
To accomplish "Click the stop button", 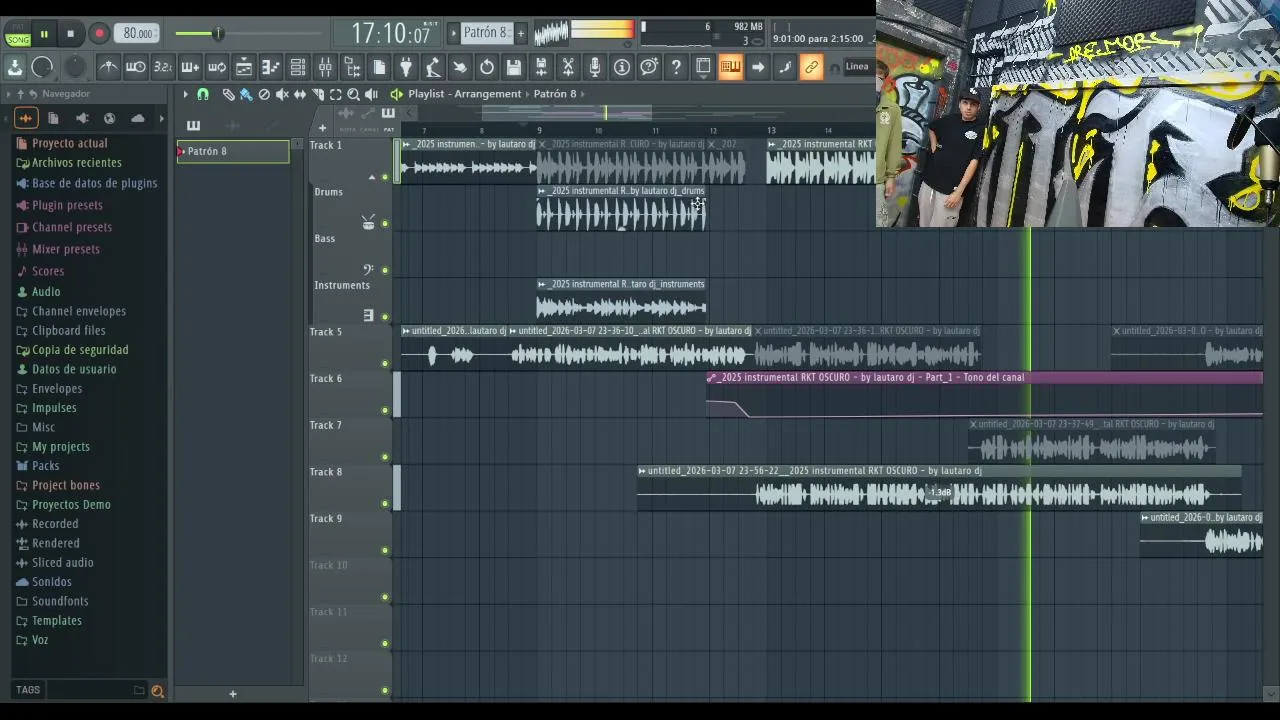I will coord(70,34).
